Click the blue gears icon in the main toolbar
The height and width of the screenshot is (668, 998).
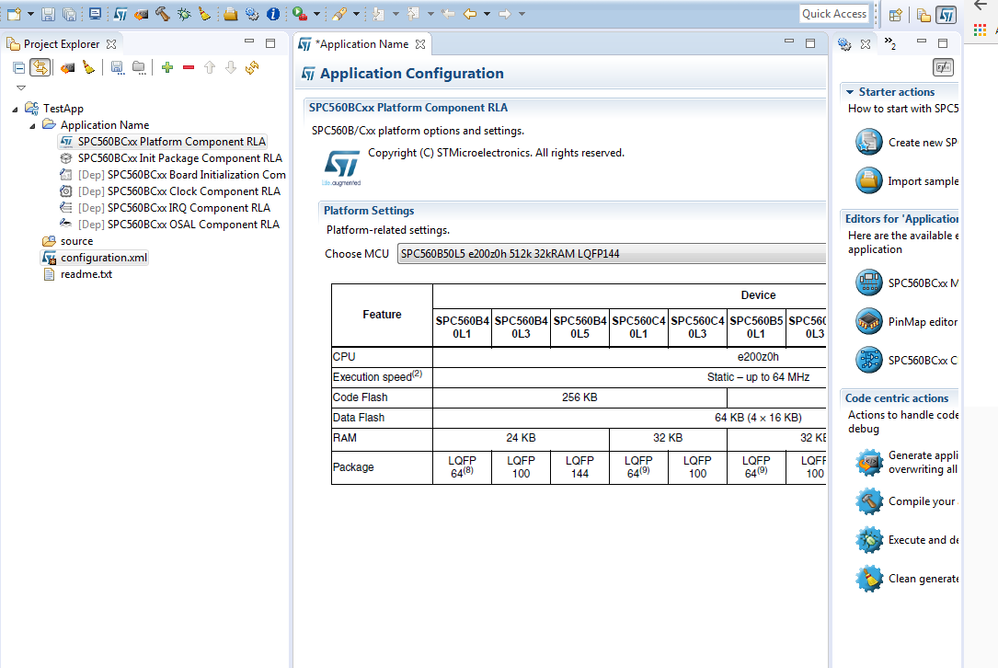(252, 13)
